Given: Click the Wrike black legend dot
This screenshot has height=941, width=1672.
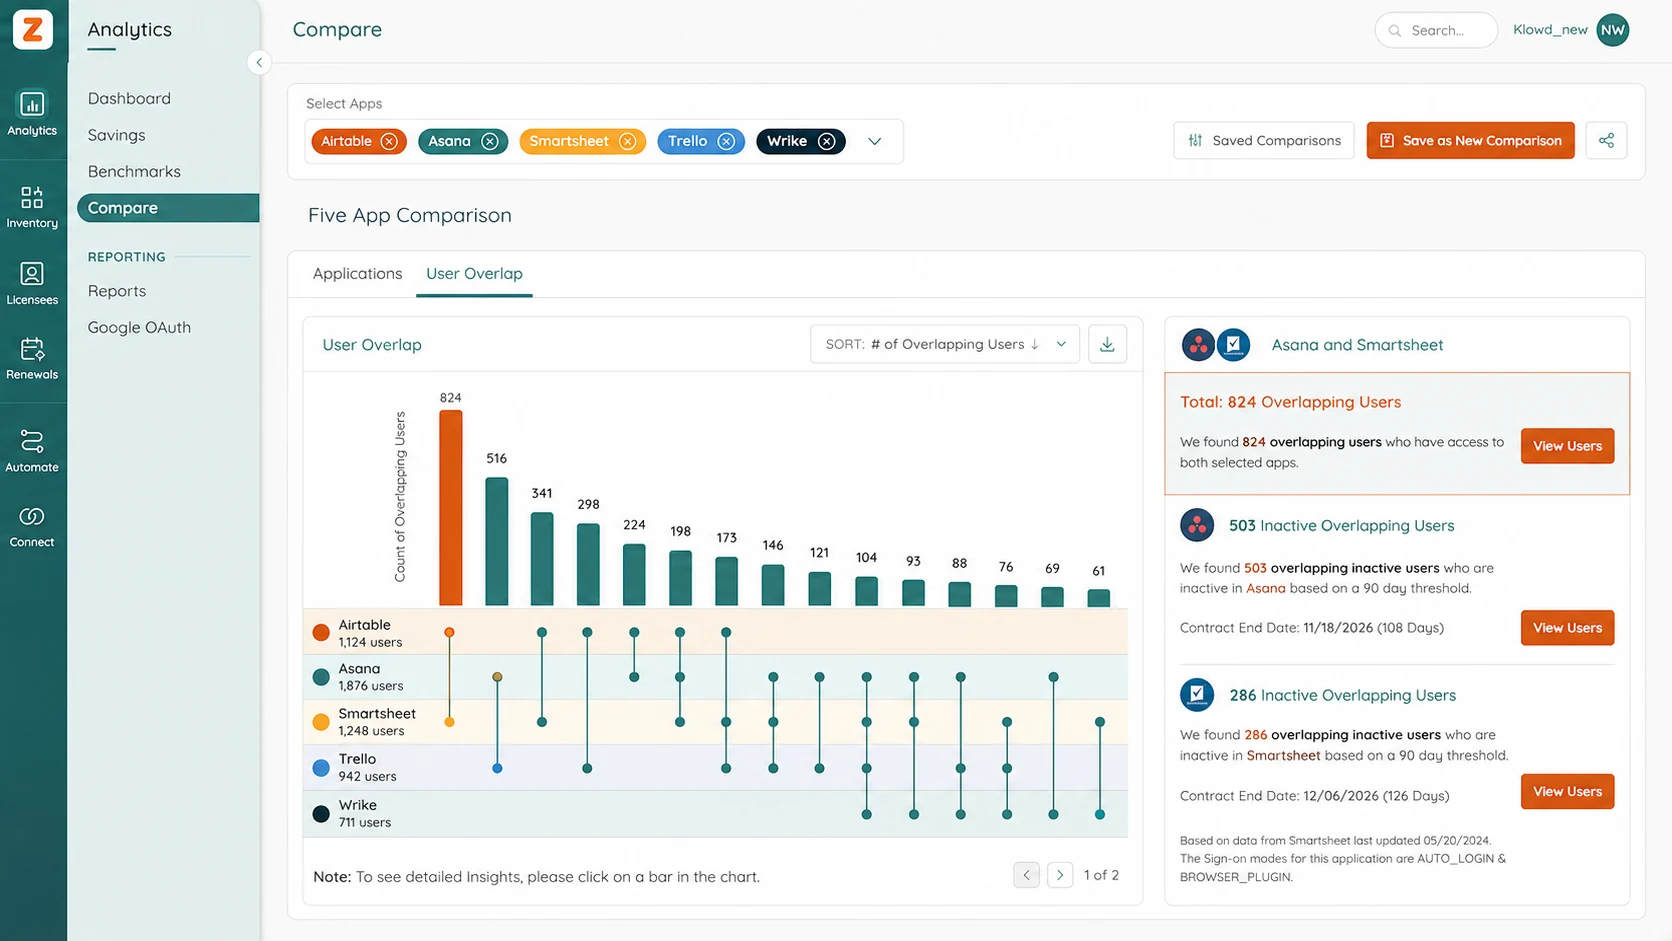Looking at the screenshot, I should 321,814.
